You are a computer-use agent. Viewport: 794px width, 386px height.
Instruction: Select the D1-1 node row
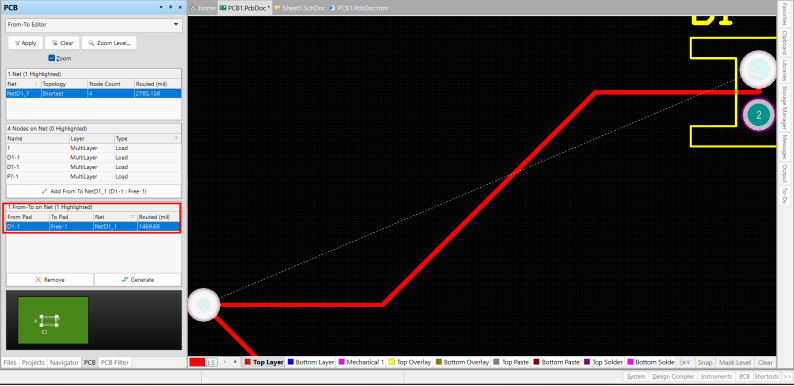(x=94, y=158)
